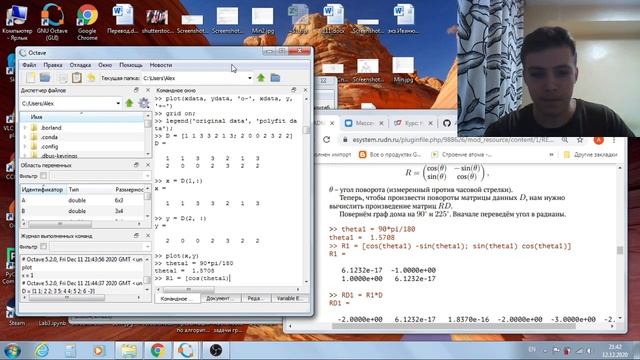Screen dimensions: 640x360
Task: Select variable A row in workspace
Action: click(82, 200)
